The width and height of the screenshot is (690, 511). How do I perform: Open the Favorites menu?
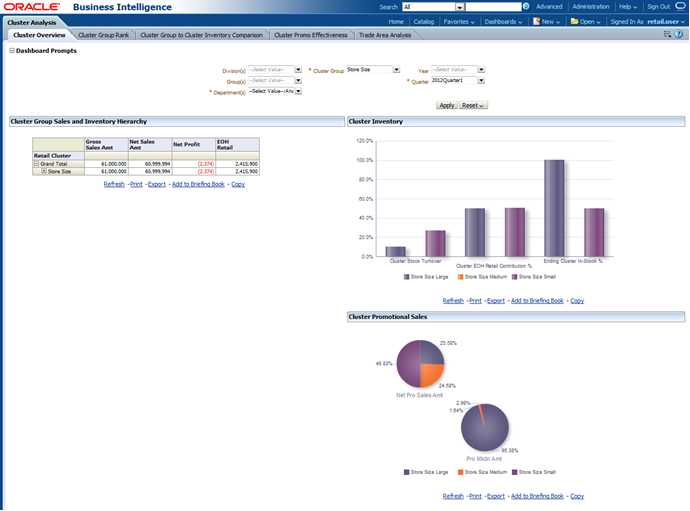tap(459, 22)
